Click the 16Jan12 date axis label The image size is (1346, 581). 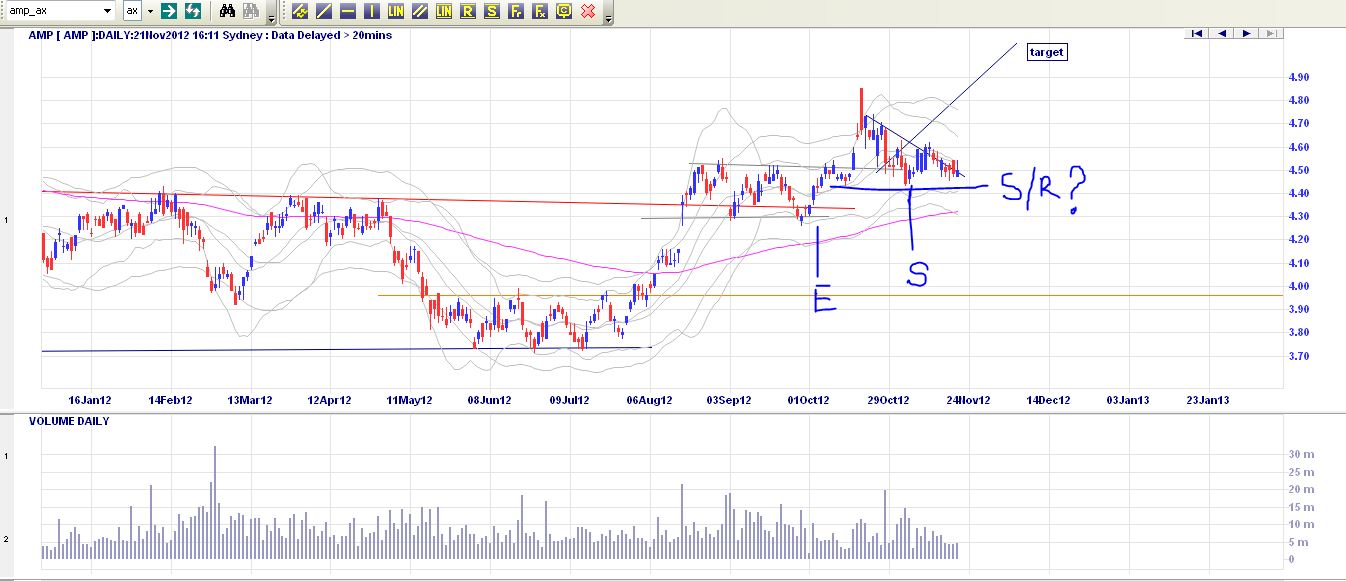[90, 400]
